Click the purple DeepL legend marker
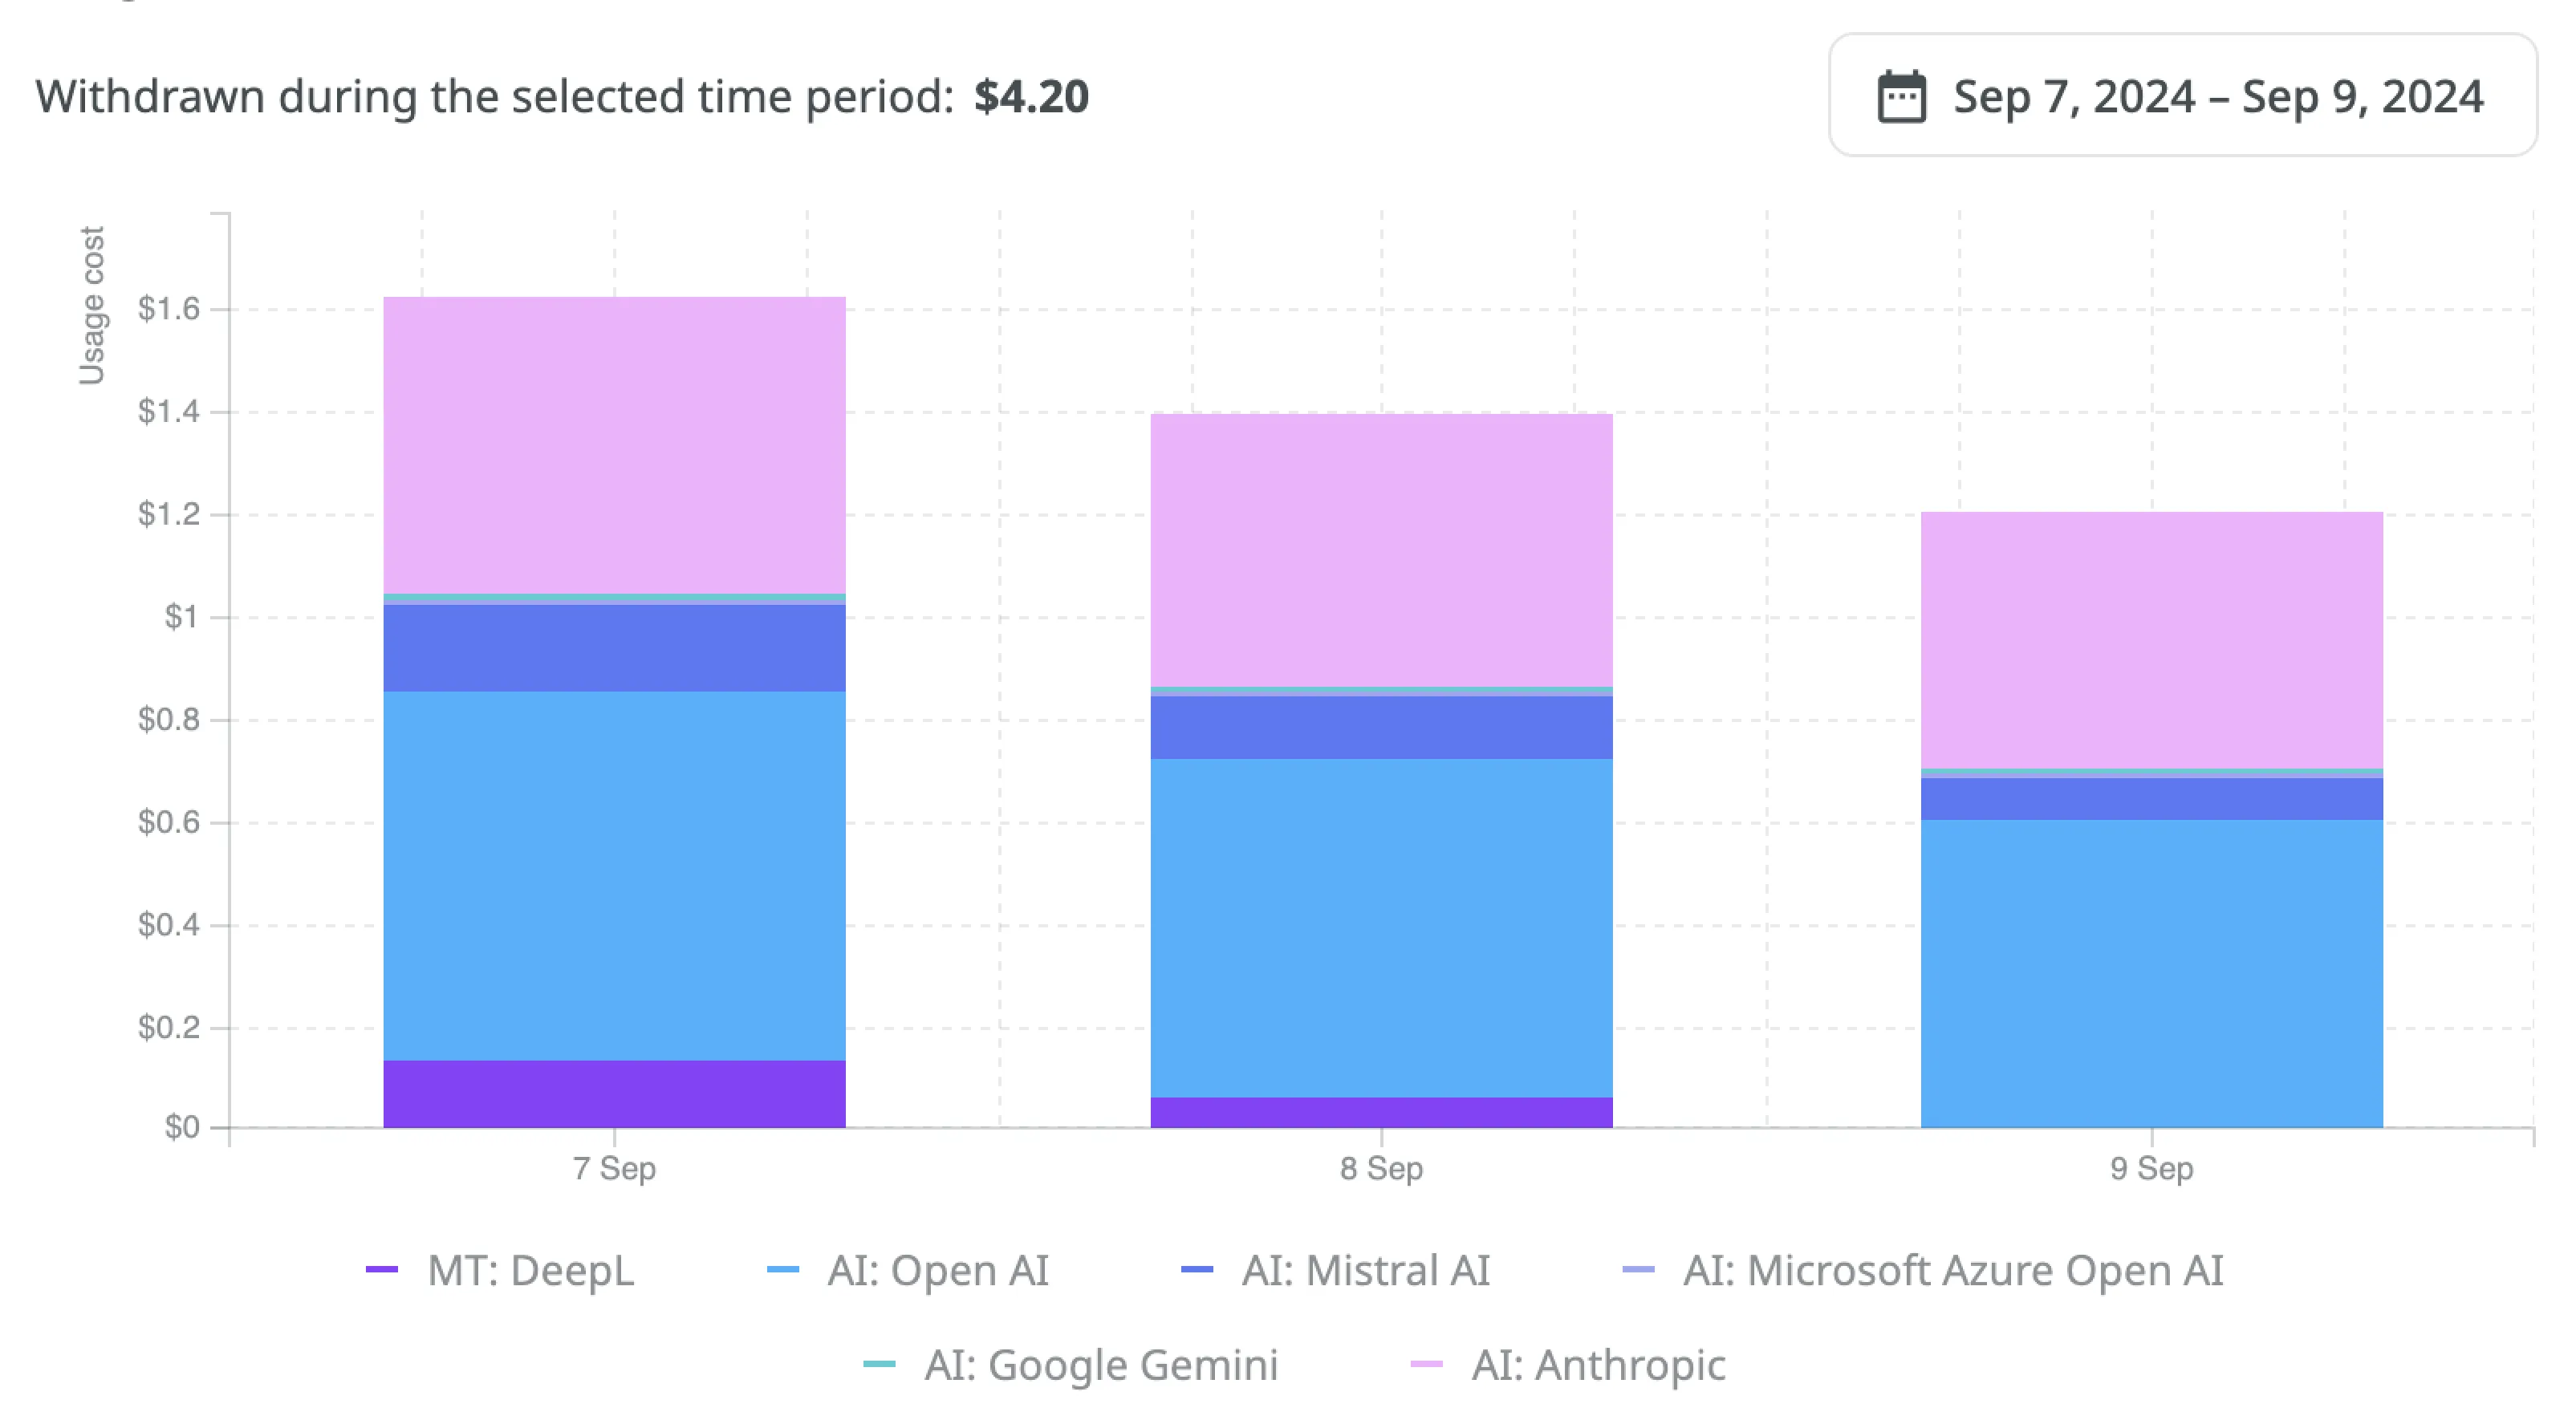This screenshot has height=1412, width=2576. (383, 1270)
